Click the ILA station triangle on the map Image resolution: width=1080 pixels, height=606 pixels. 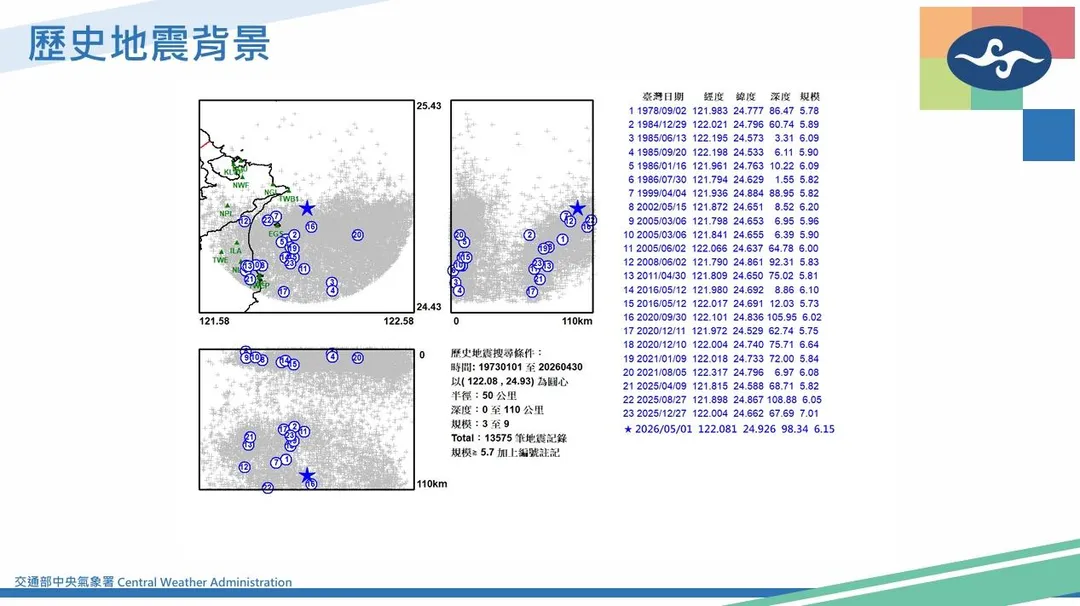(x=236, y=243)
